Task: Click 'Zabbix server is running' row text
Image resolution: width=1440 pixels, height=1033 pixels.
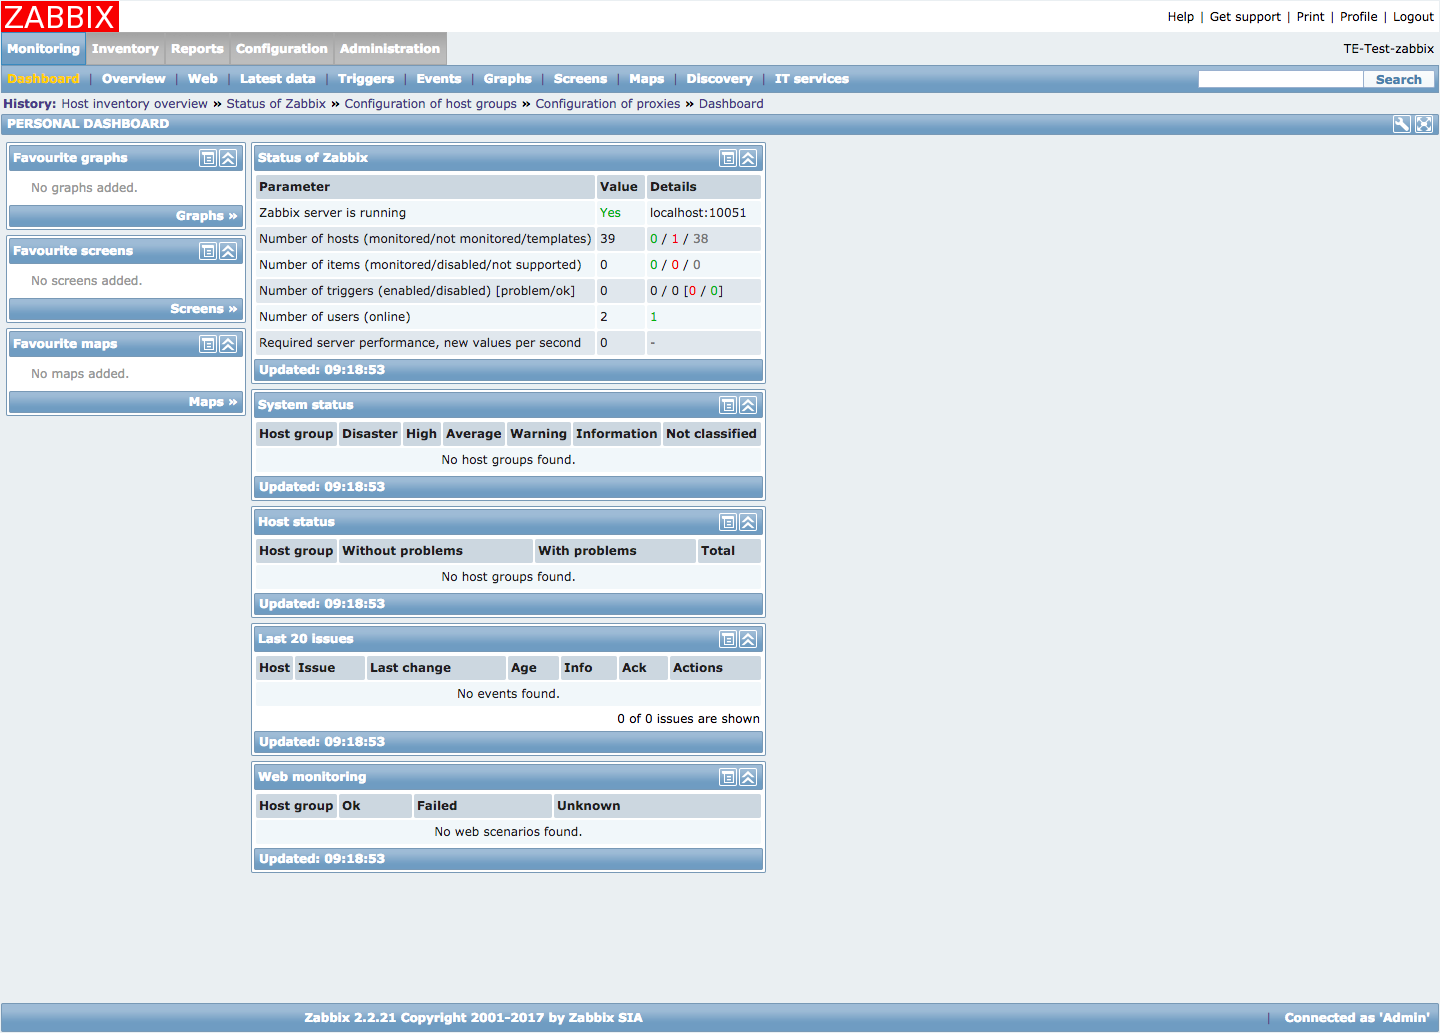Action: (x=333, y=213)
